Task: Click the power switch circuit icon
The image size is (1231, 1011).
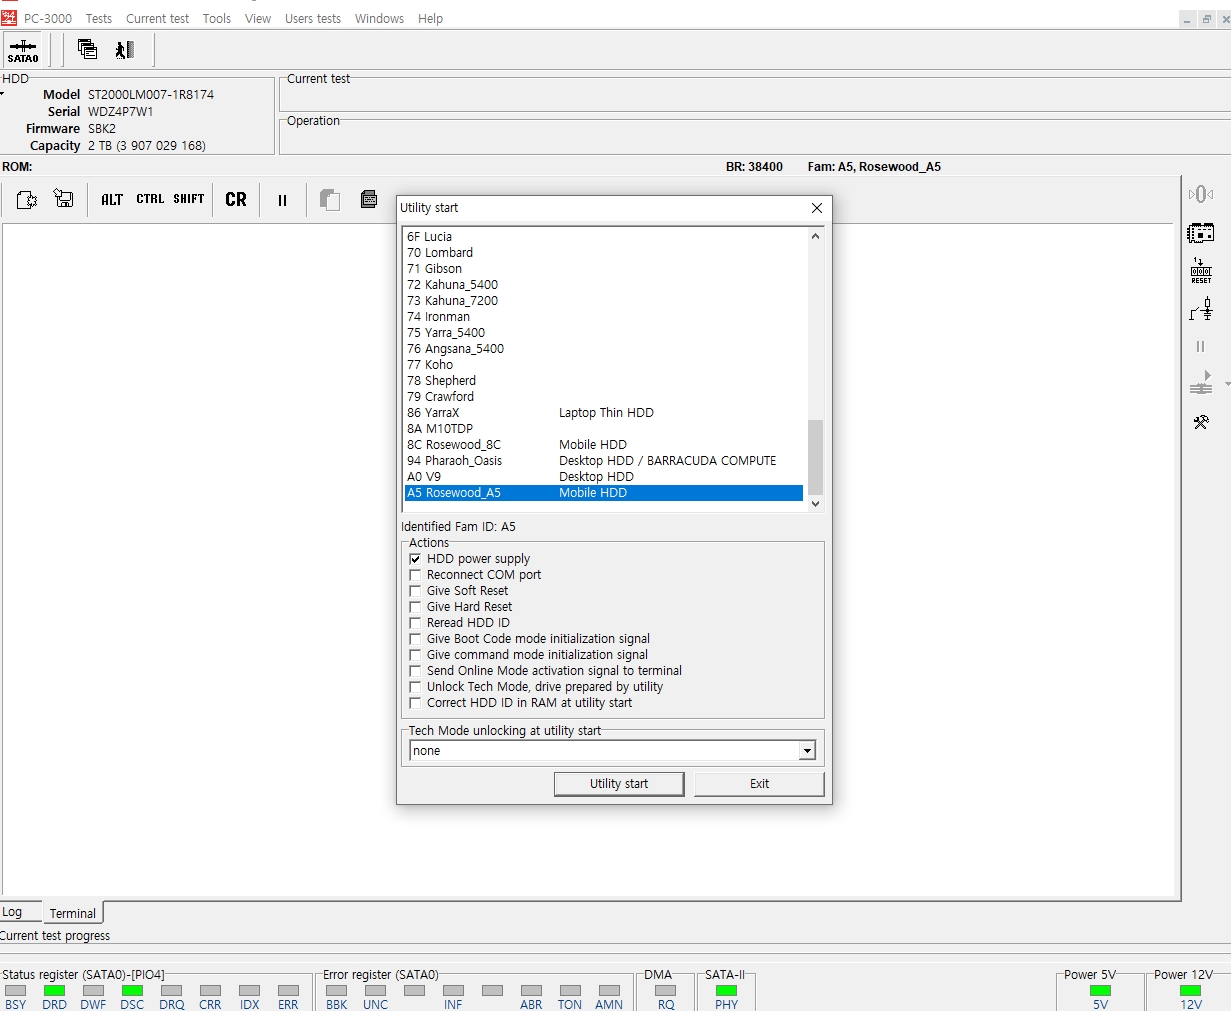Action: (x=1201, y=309)
